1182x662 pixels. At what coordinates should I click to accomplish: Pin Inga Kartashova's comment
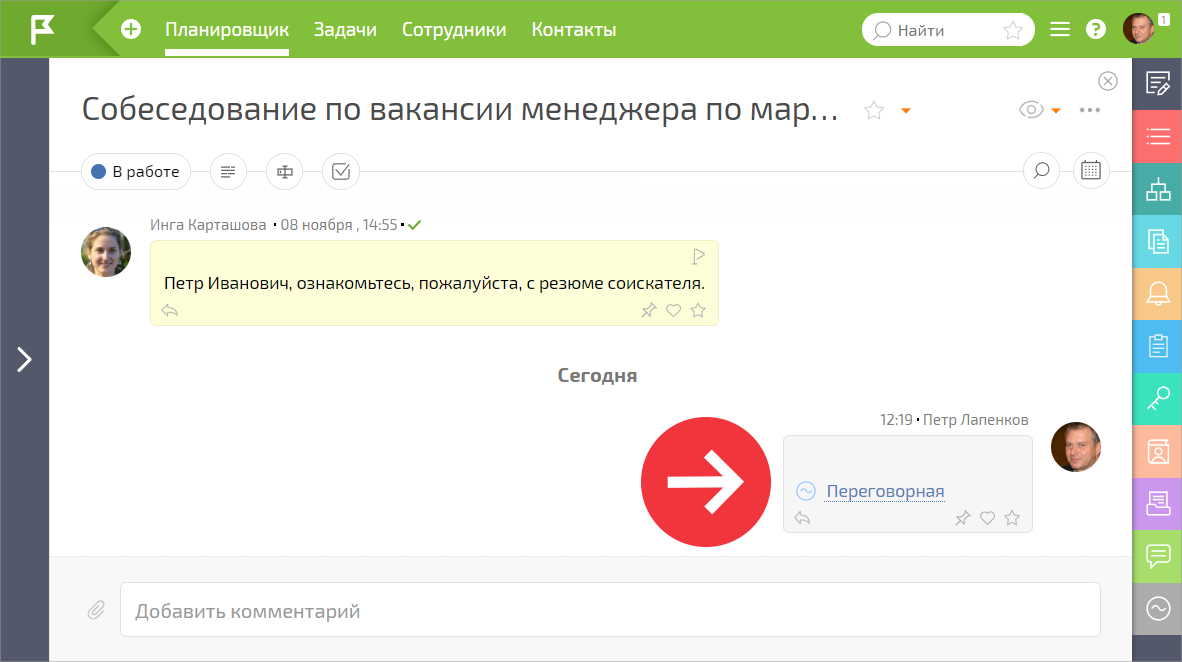coord(648,311)
